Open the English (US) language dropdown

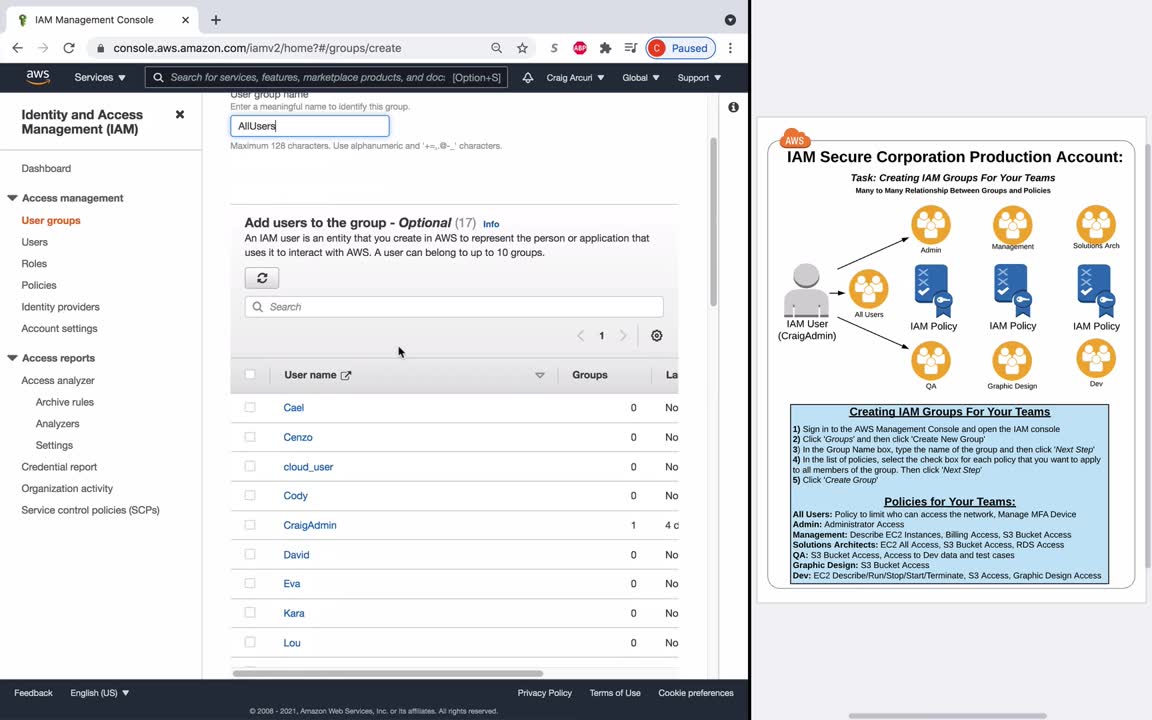click(100, 693)
